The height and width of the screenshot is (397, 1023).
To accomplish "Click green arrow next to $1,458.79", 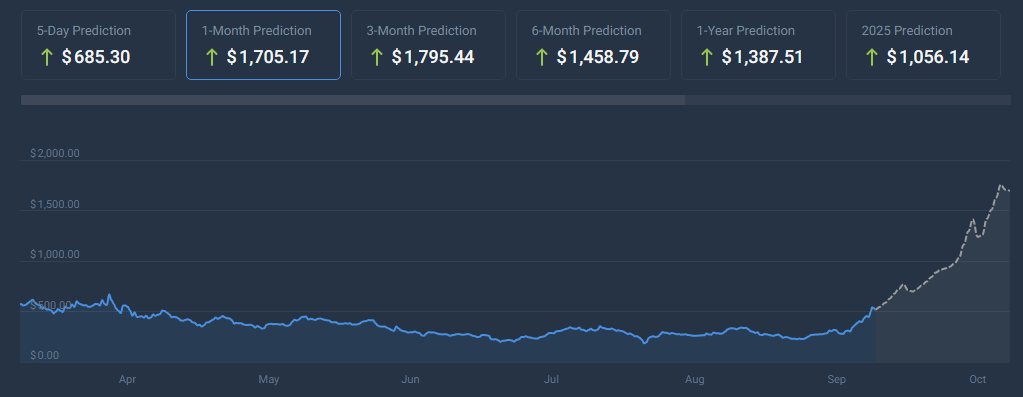I will 542,57.
